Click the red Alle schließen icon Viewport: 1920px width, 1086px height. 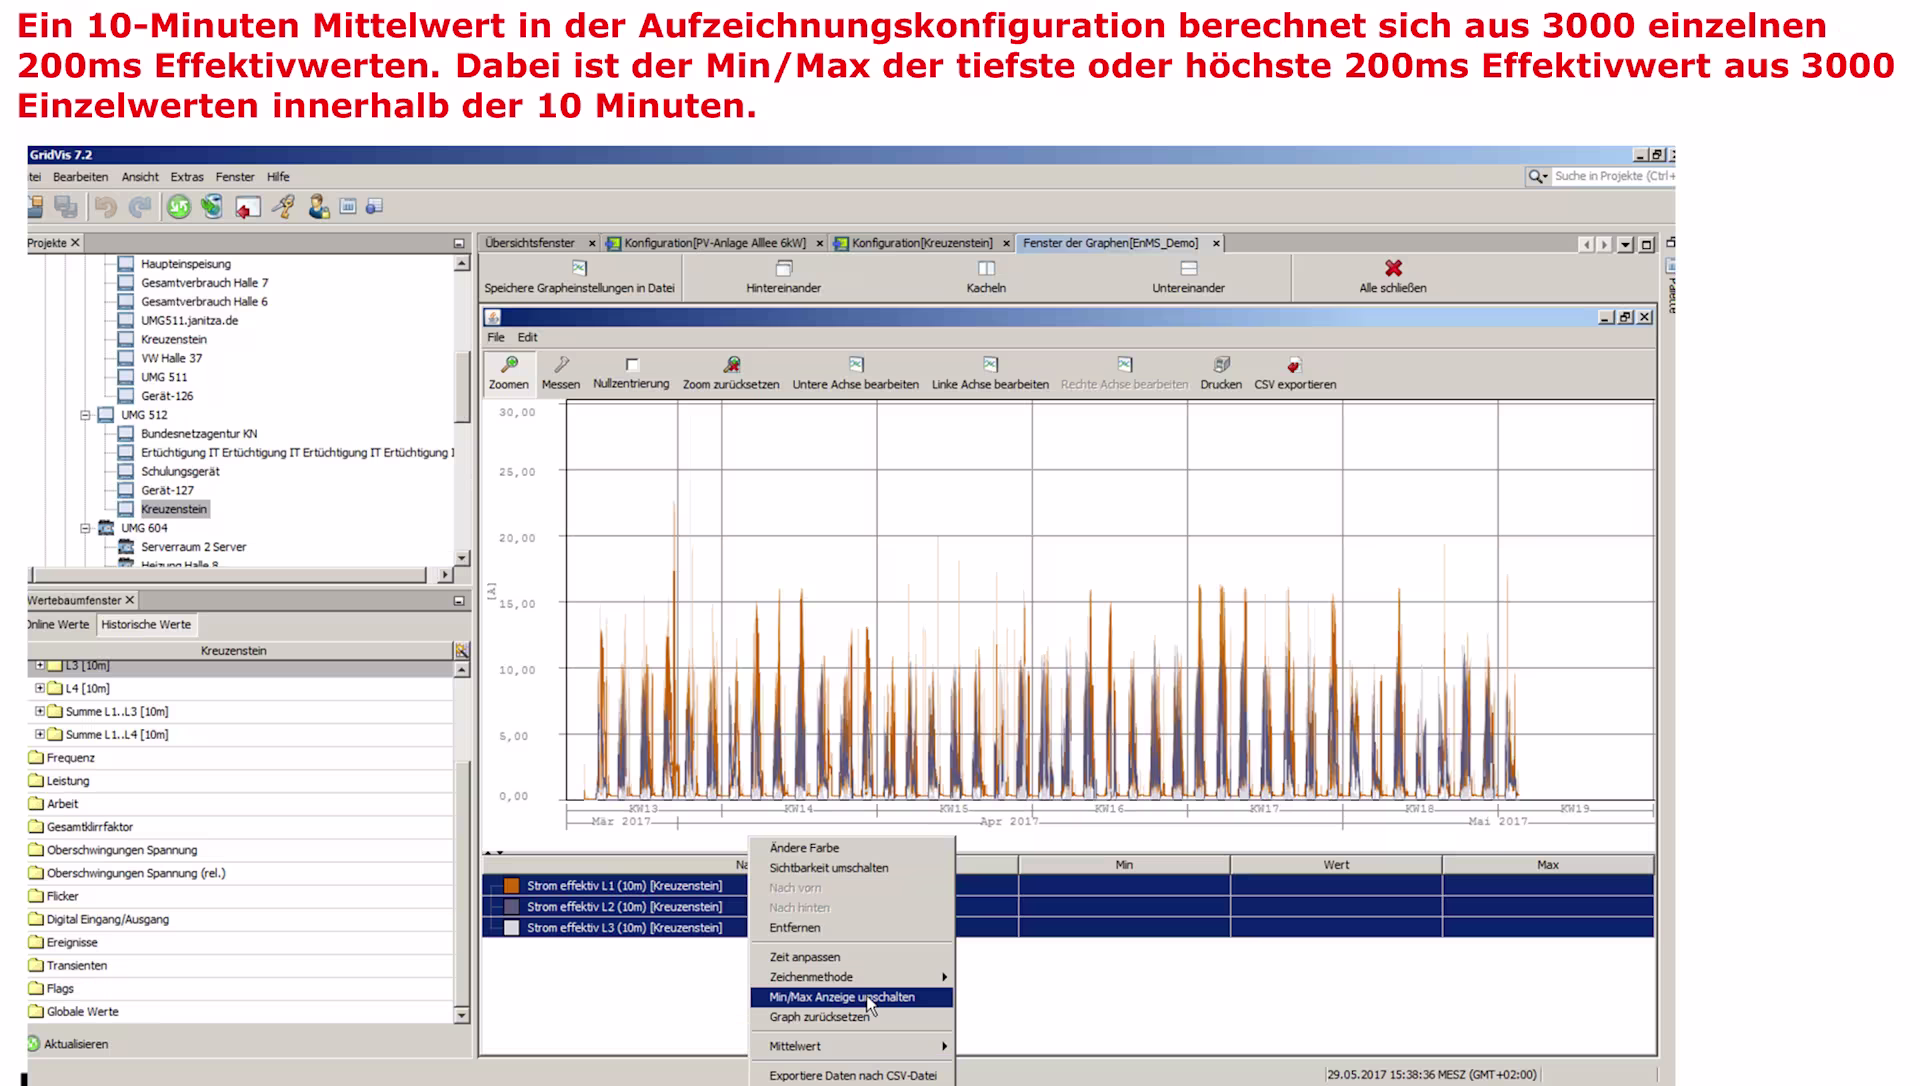tap(1393, 269)
